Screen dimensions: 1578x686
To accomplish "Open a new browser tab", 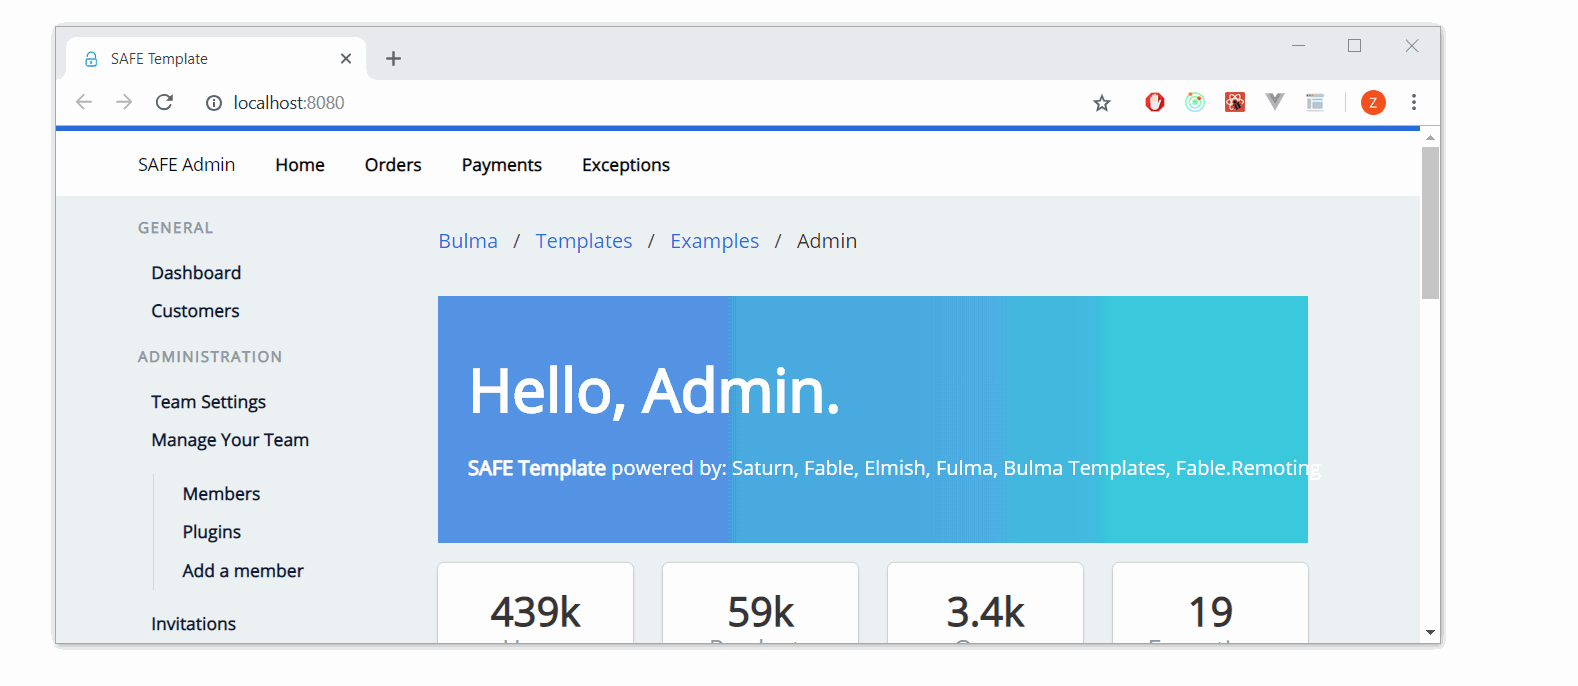I will point(394,59).
